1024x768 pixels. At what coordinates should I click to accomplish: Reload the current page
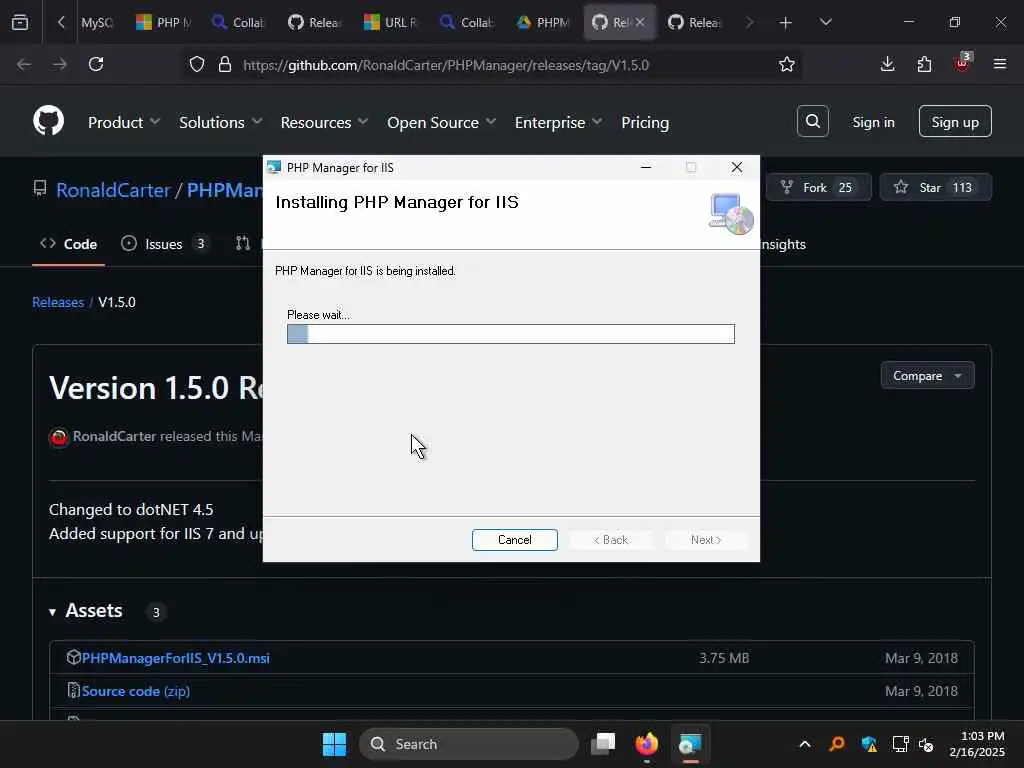tap(96, 64)
